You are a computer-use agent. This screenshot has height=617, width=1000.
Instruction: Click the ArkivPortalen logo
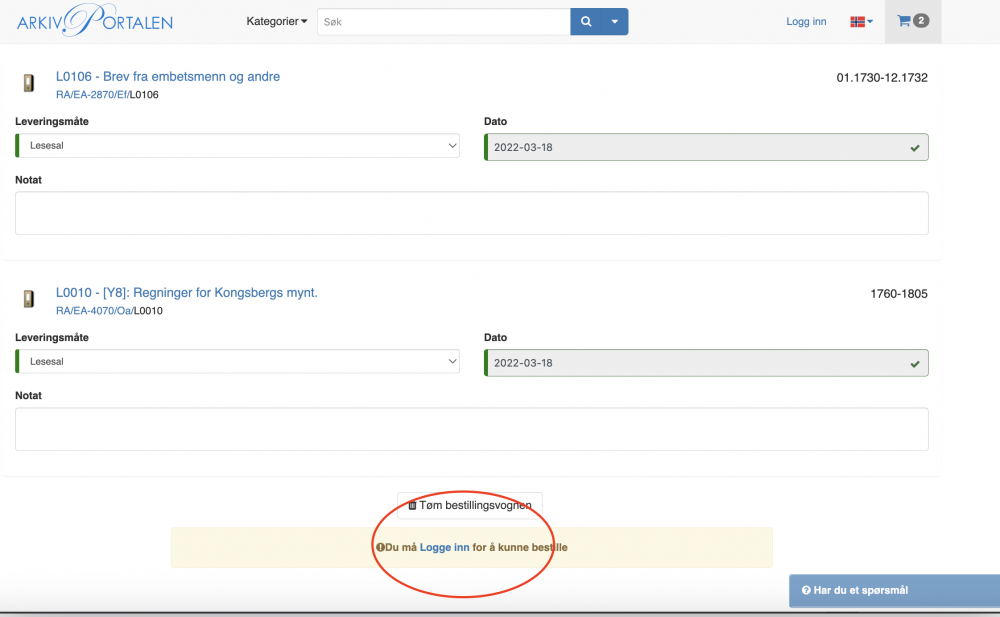point(95,21)
